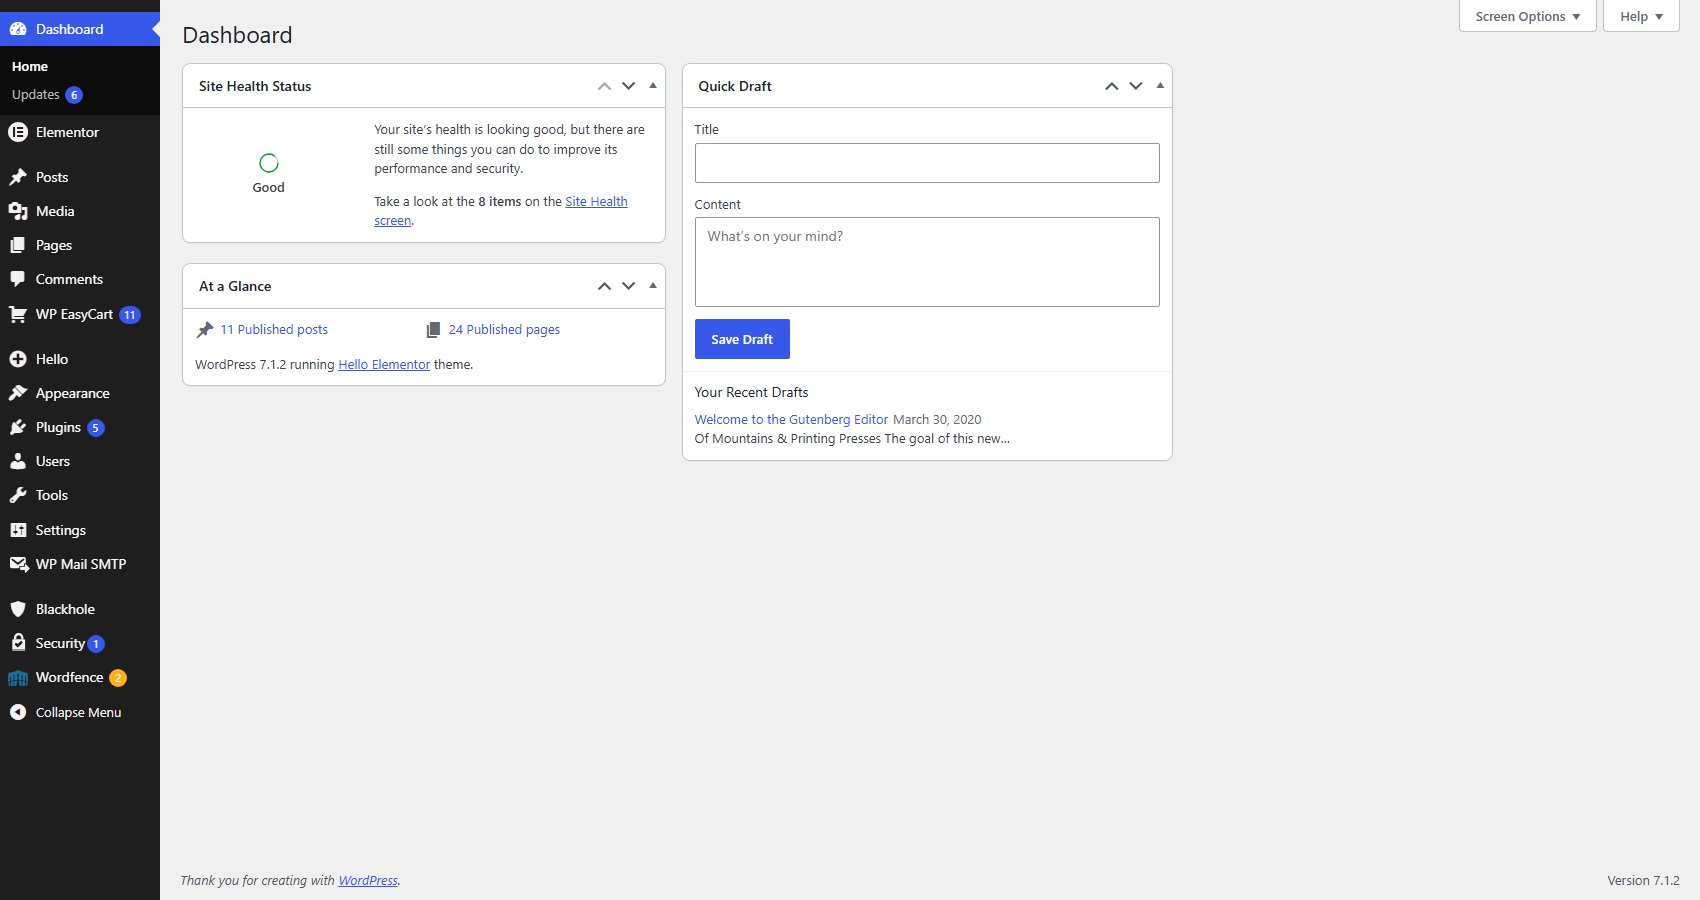Click the Hello plus-circle icon
Image resolution: width=1700 pixels, height=900 pixels.
pos(18,359)
